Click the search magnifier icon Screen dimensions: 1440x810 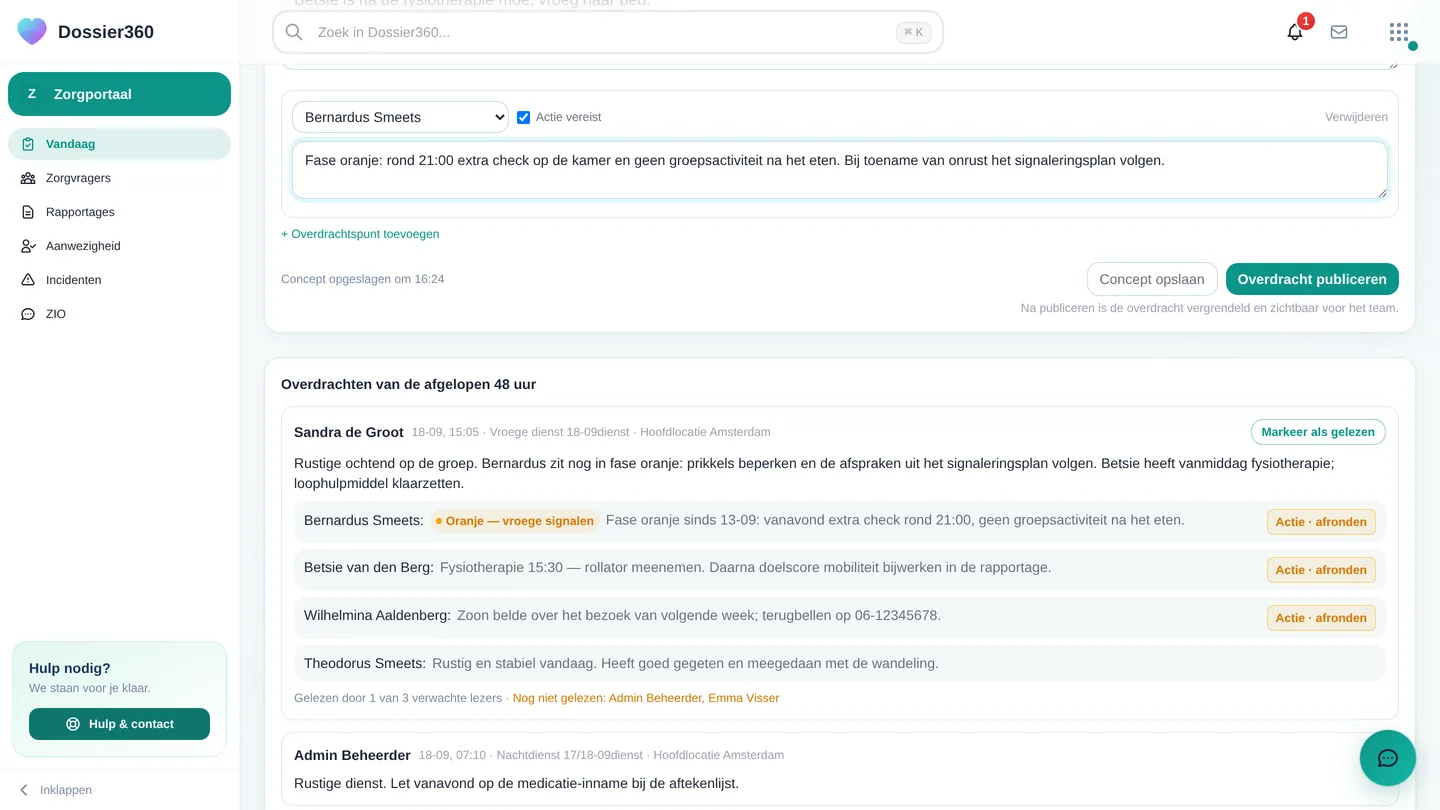(x=294, y=32)
